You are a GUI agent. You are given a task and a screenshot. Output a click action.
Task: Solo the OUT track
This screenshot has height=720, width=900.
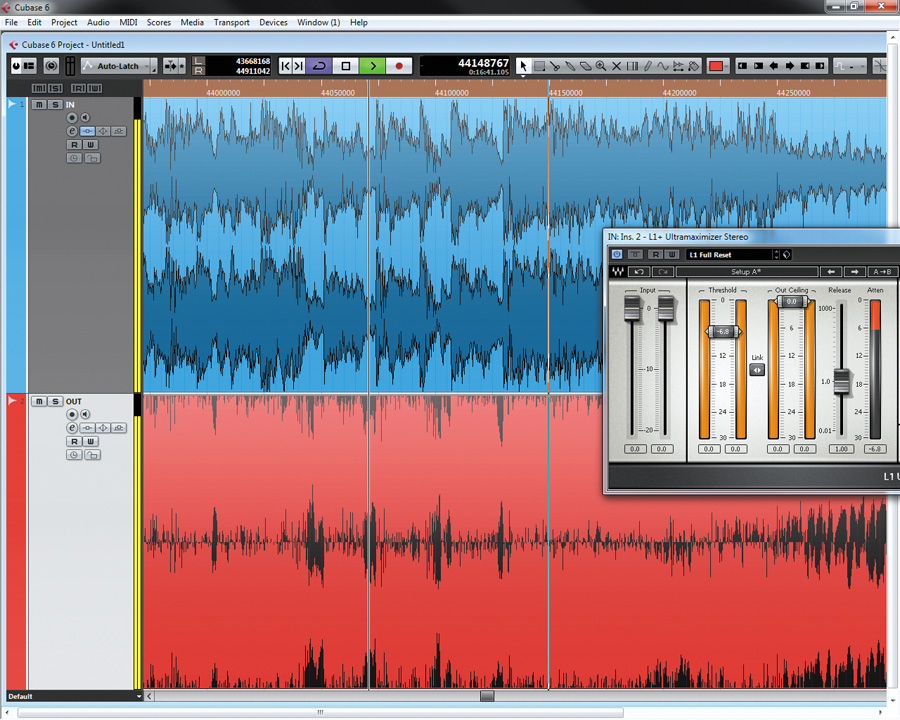click(55, 401)
